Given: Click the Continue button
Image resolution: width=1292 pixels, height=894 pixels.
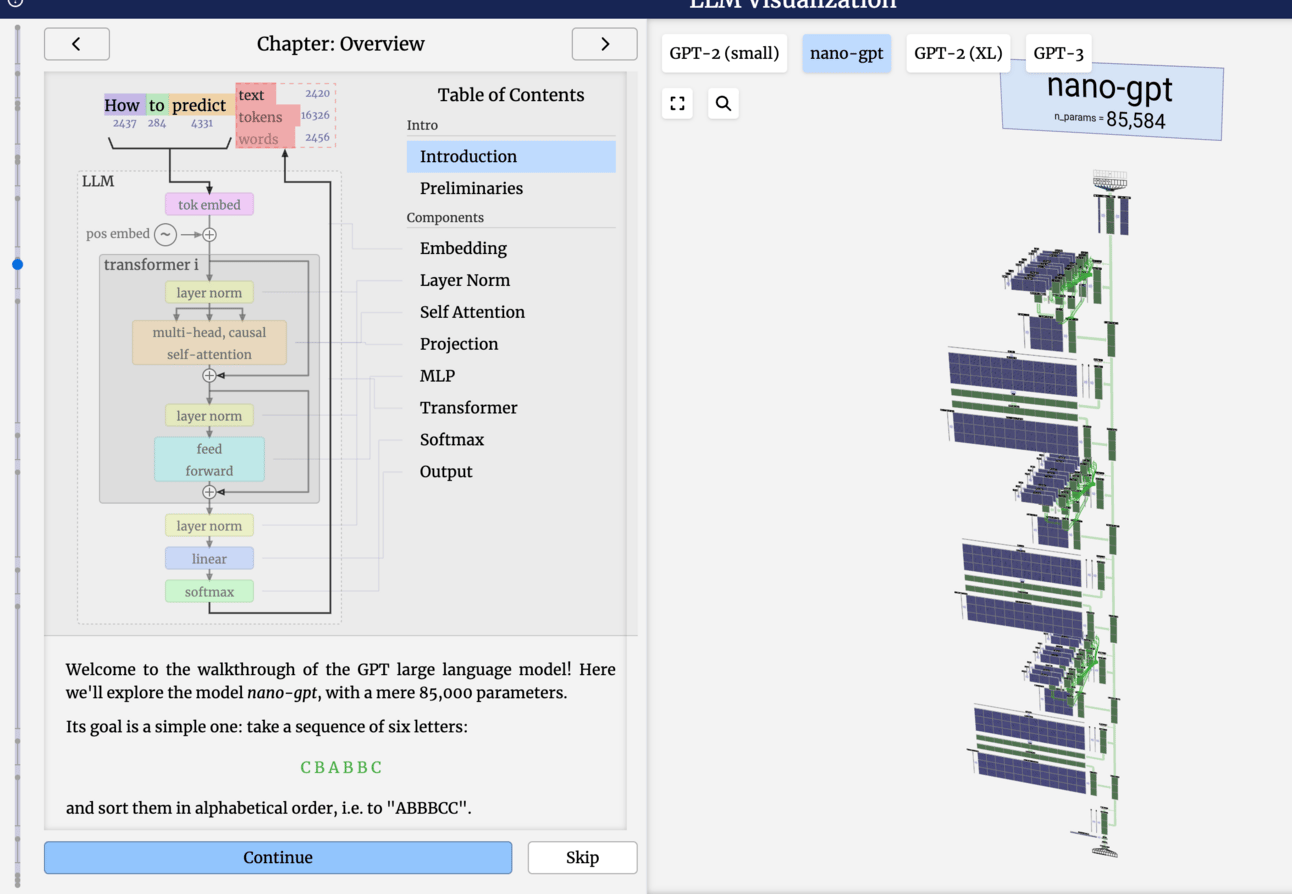Looking at the screenshot, I should (278, 857).
